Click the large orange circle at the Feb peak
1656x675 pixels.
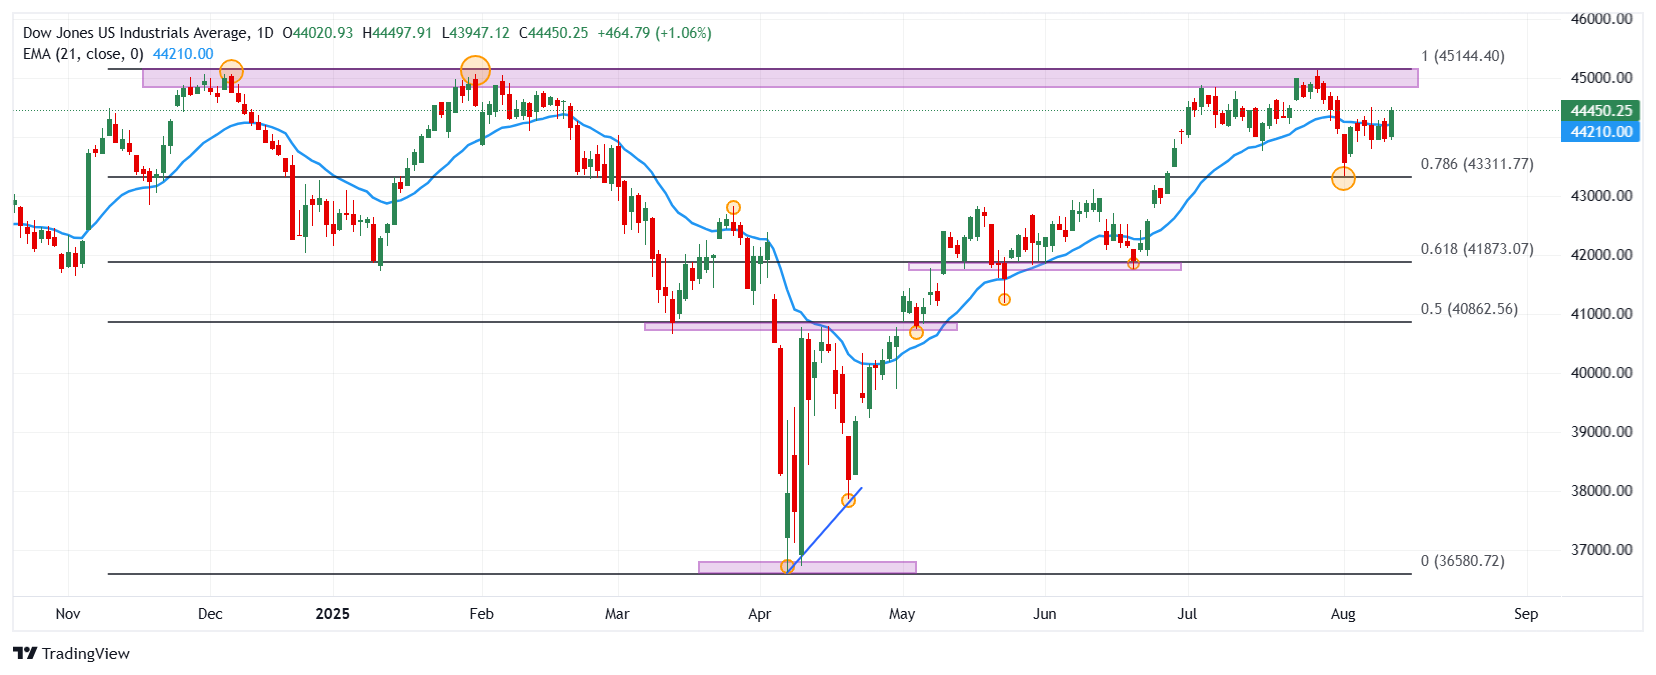coord(475,71)
